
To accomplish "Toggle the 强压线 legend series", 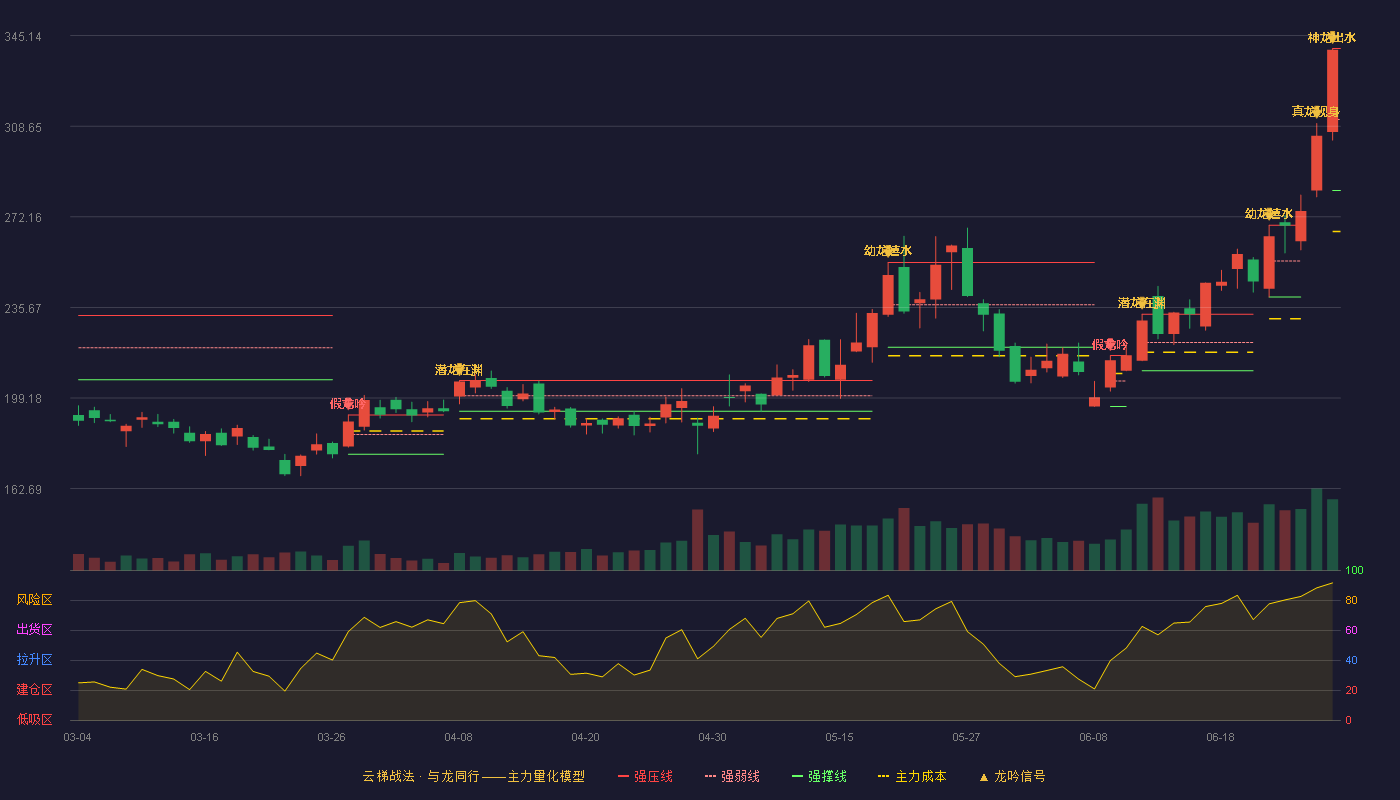I will click(x=645, y=776).
